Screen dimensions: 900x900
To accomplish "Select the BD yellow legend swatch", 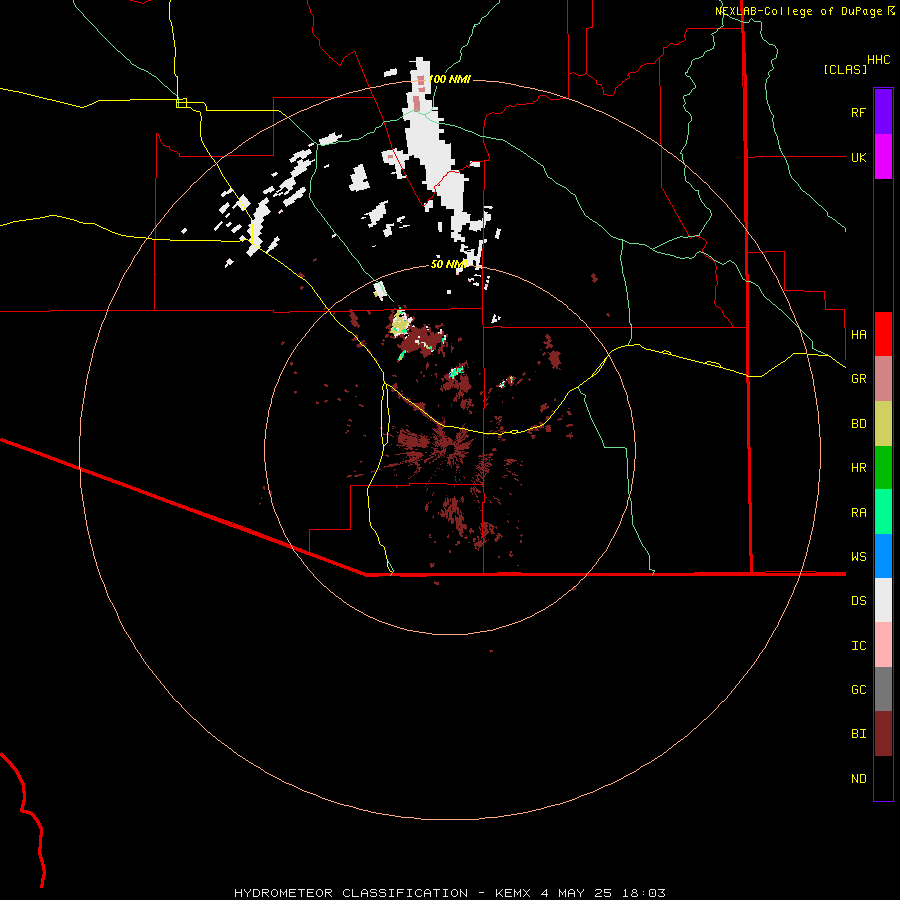I will [883, 424].
